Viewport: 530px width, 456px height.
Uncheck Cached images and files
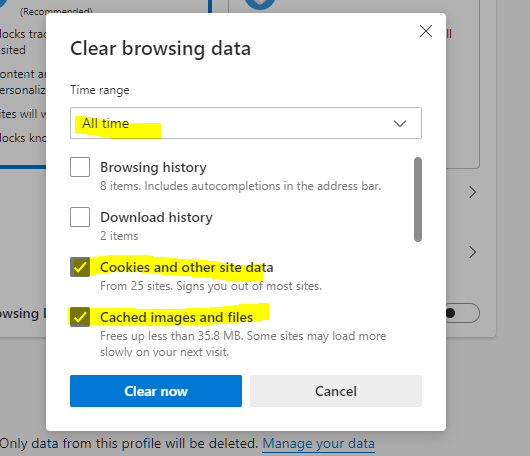(x=80, y=317)
